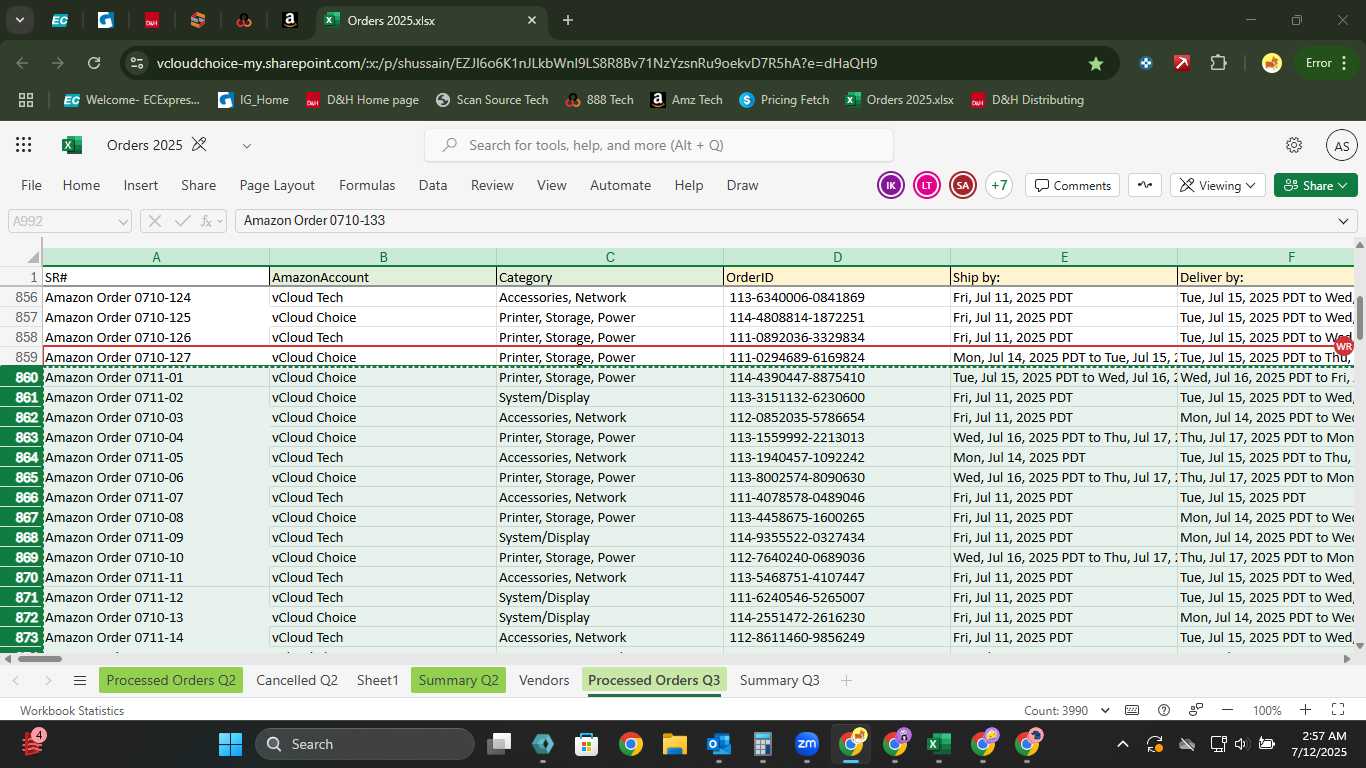Switch to Summary Q3 sheet tab

coord(779,680)
